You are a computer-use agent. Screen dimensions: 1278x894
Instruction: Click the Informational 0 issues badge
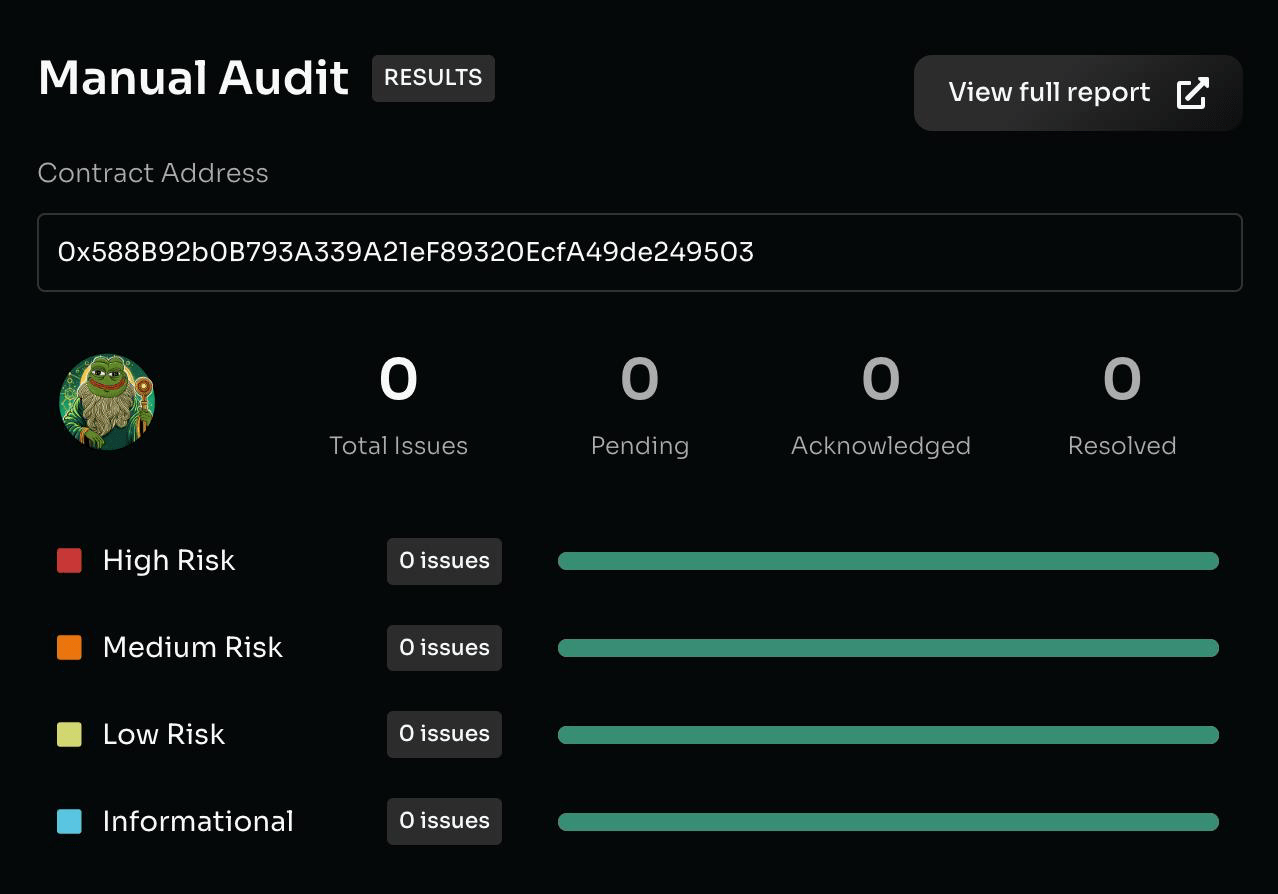444,822
